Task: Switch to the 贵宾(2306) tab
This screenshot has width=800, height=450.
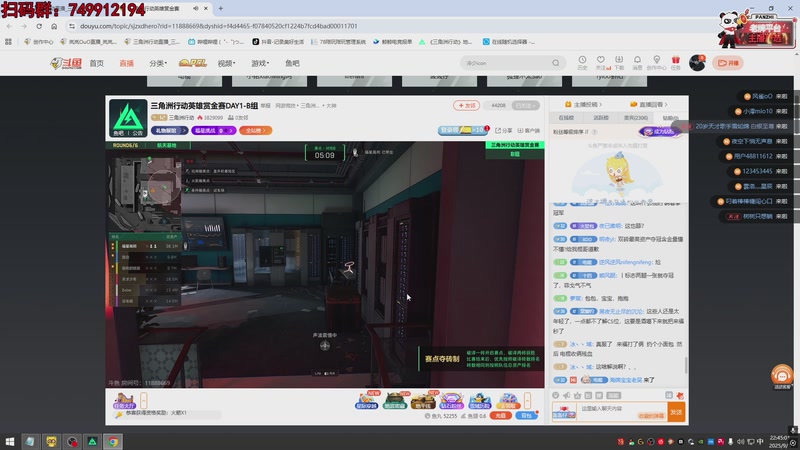Action: 636,118
